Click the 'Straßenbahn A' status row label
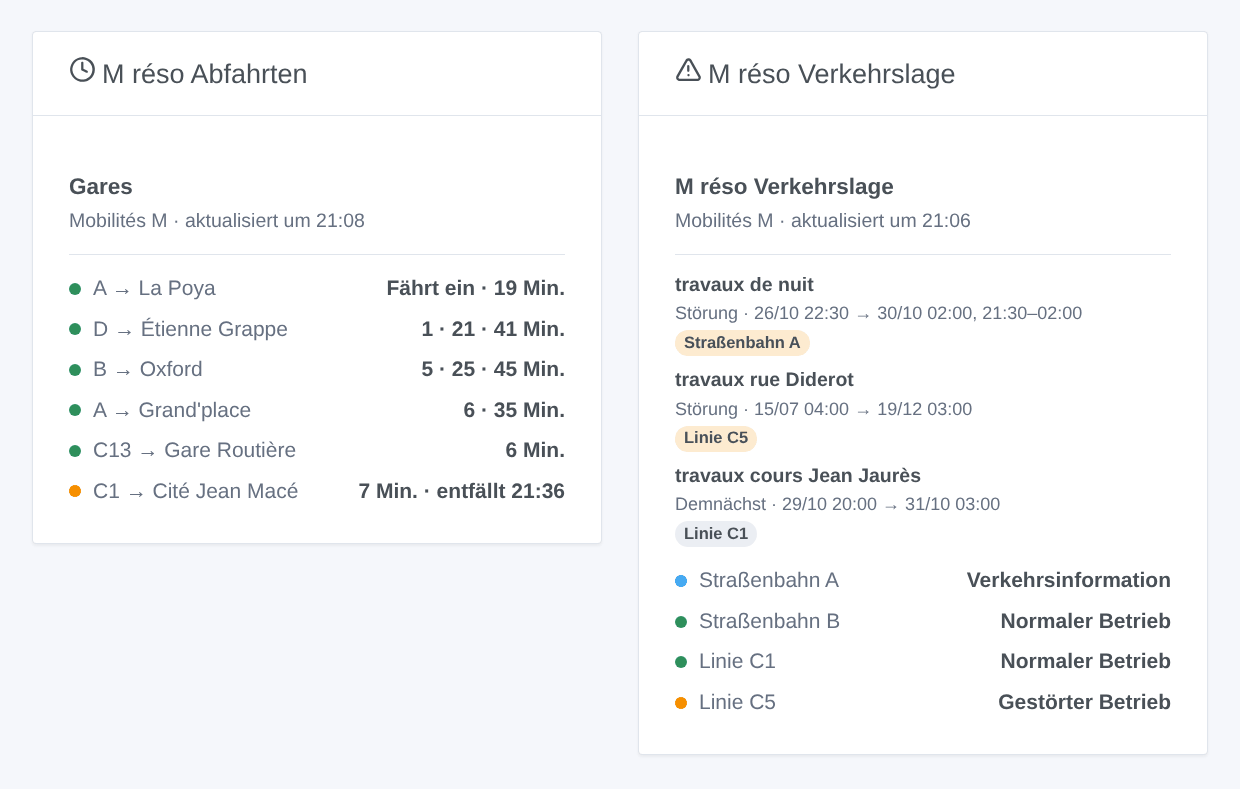Viewport: 1240px width, 789px height. [x=769, y=581]
